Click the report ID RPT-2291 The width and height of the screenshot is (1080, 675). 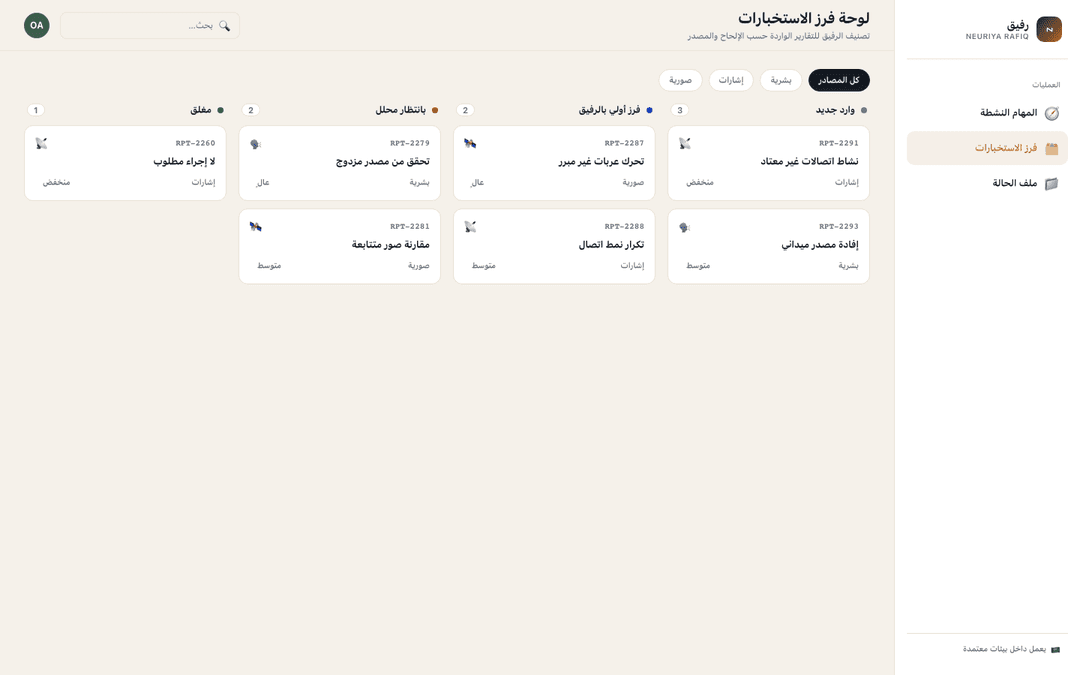(x=839, y=143)
